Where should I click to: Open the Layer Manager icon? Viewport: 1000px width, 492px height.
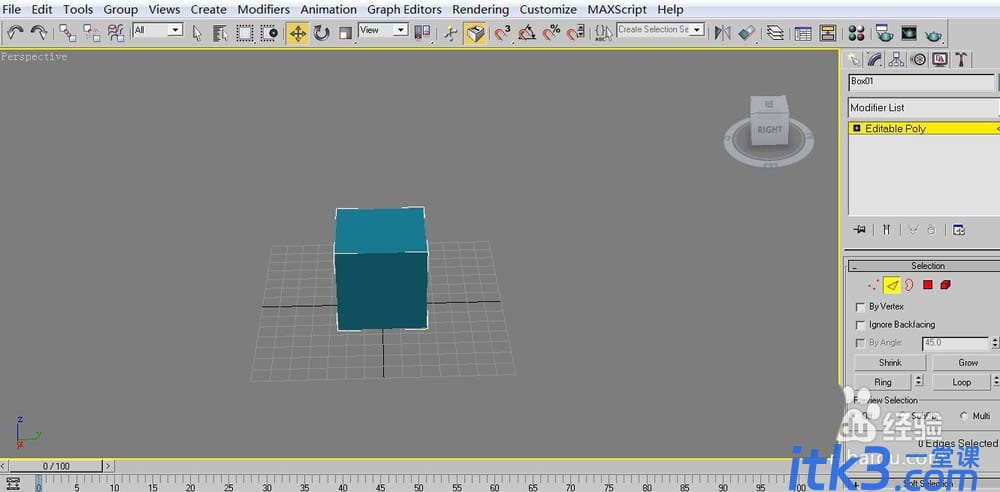pyautogui.click(x=775, y=33)
